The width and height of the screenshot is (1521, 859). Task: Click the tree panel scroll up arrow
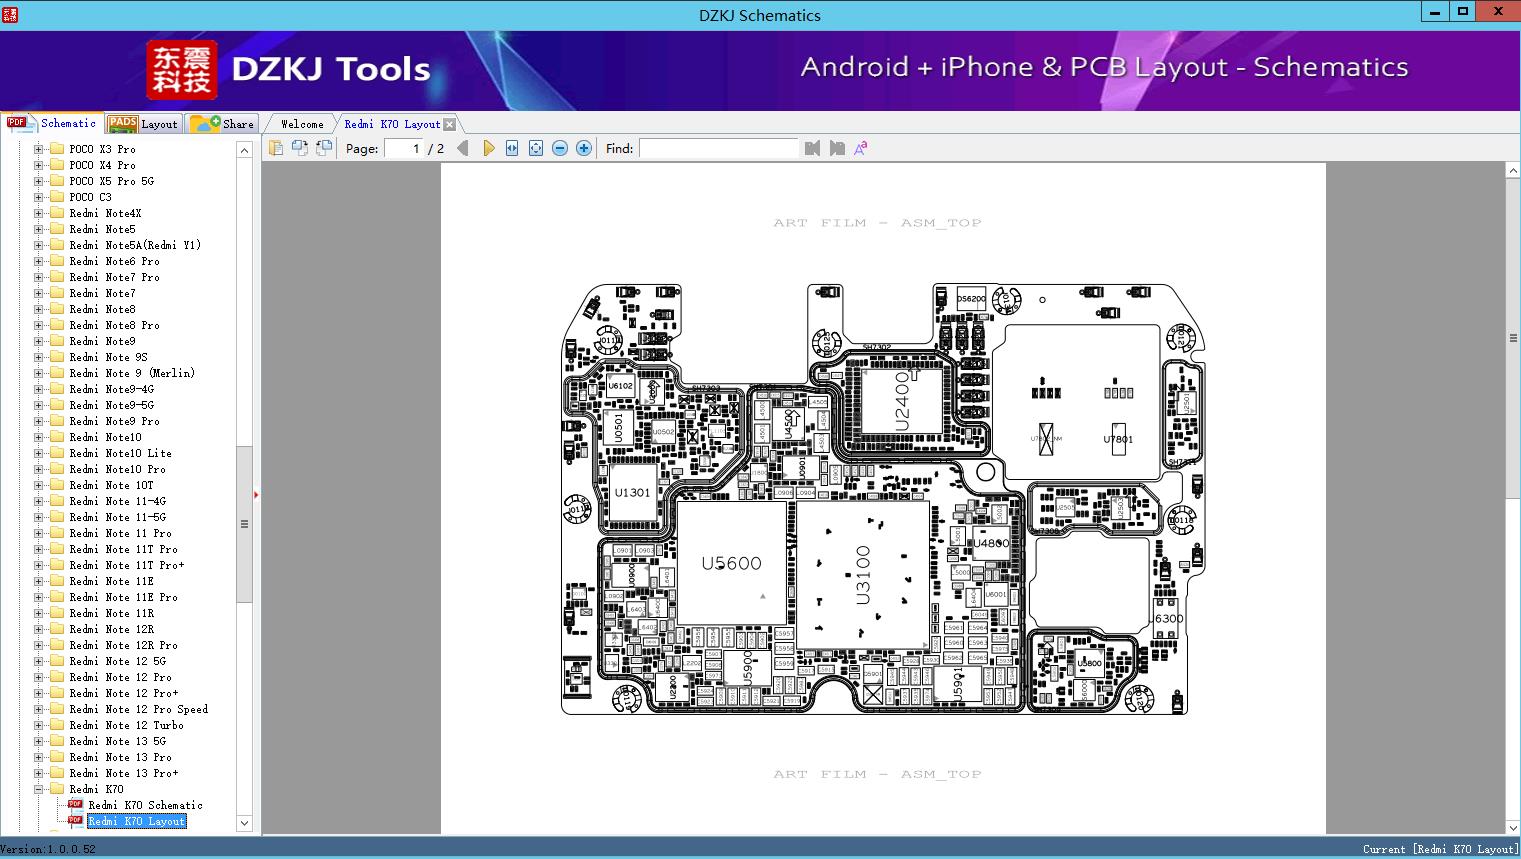tap(244, 150)
